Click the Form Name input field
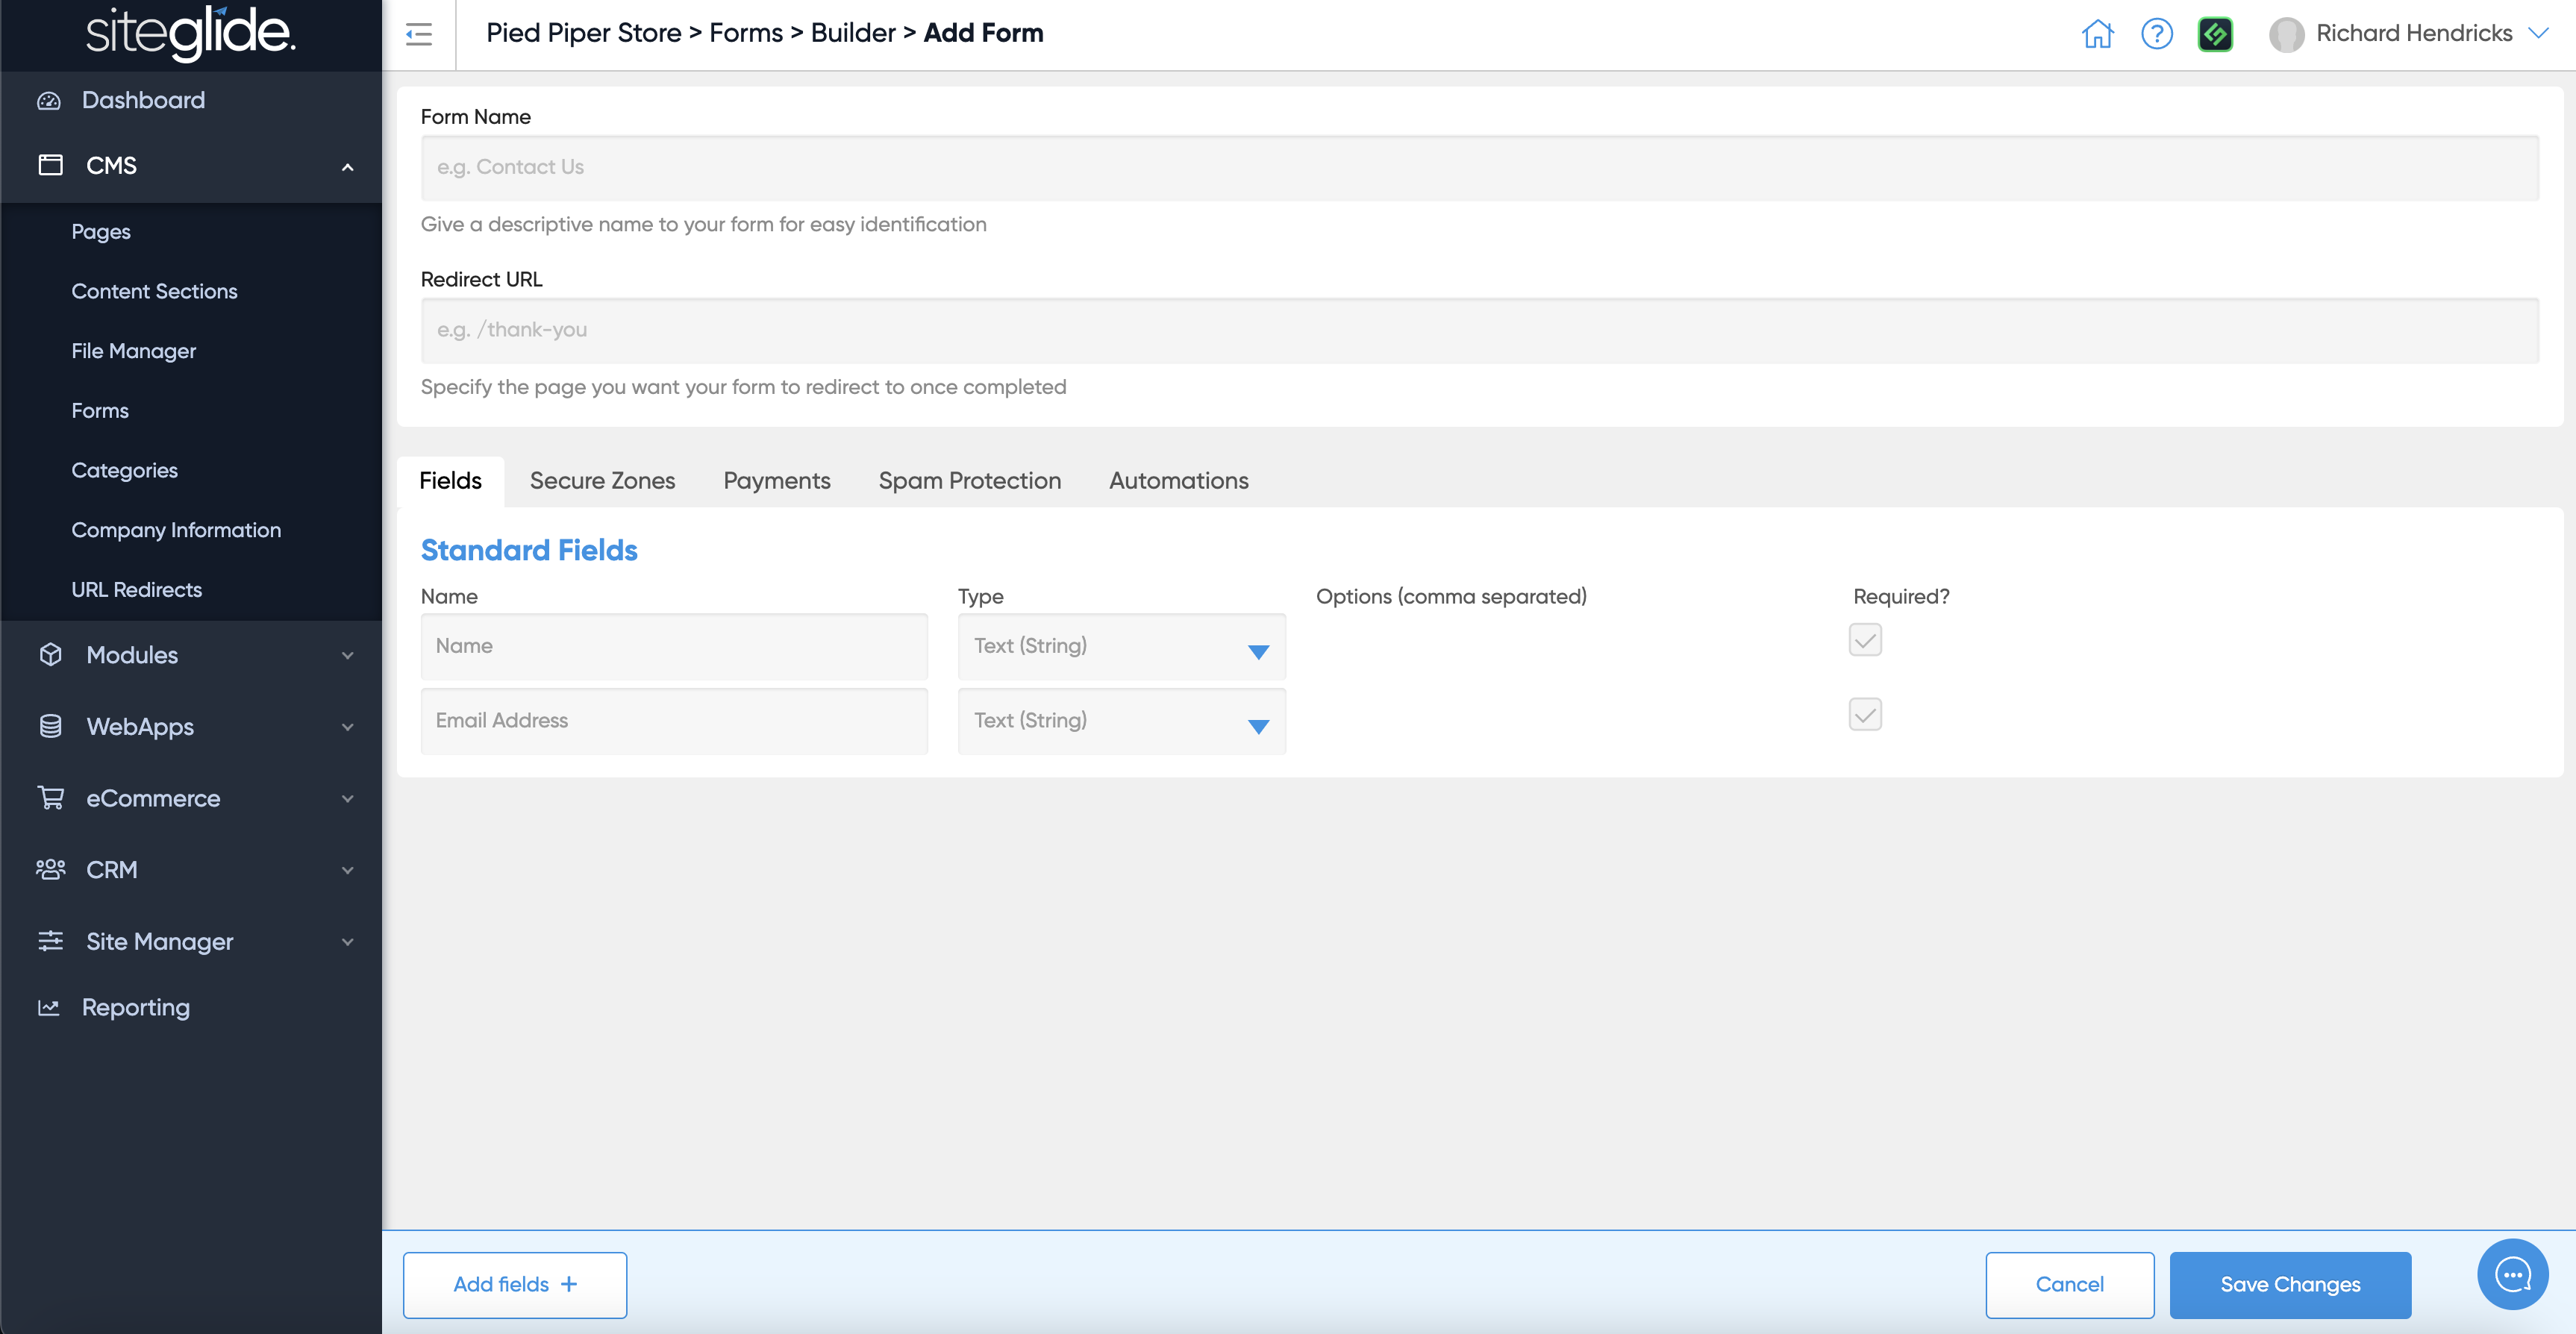Viewport: 2576px width, 1334px height. tap(1479, 168)
